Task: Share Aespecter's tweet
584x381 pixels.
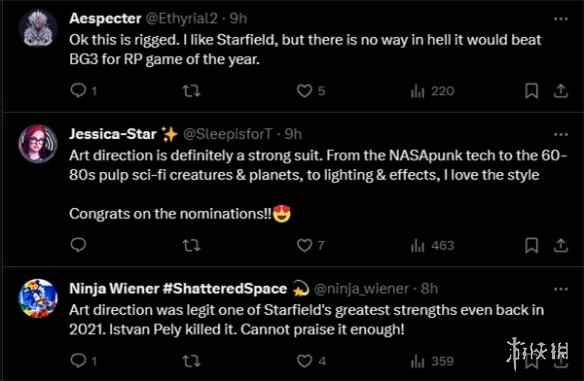Action: (x=561, y=91)
